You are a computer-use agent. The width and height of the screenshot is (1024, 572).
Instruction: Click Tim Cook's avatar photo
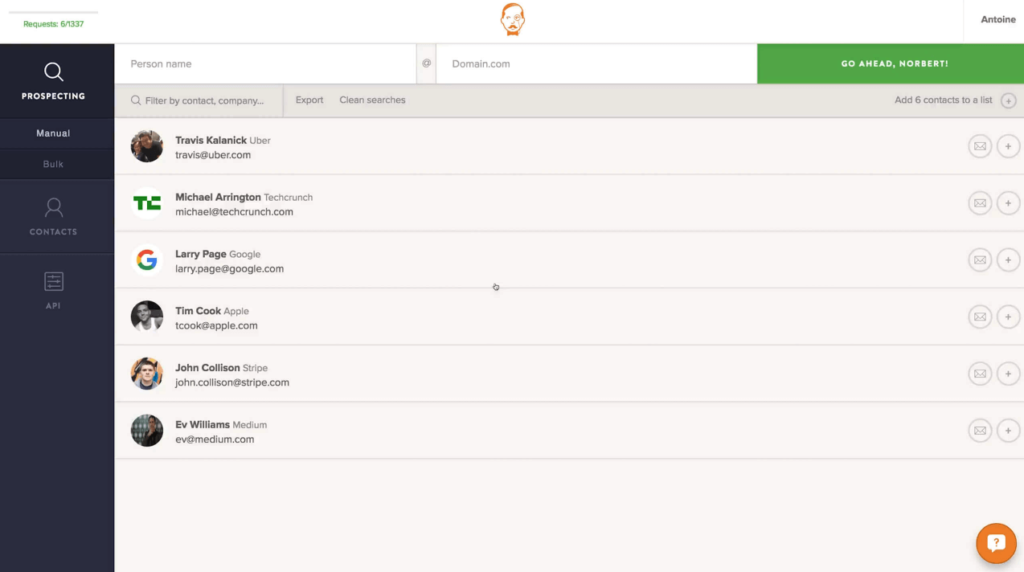point(147,317)
